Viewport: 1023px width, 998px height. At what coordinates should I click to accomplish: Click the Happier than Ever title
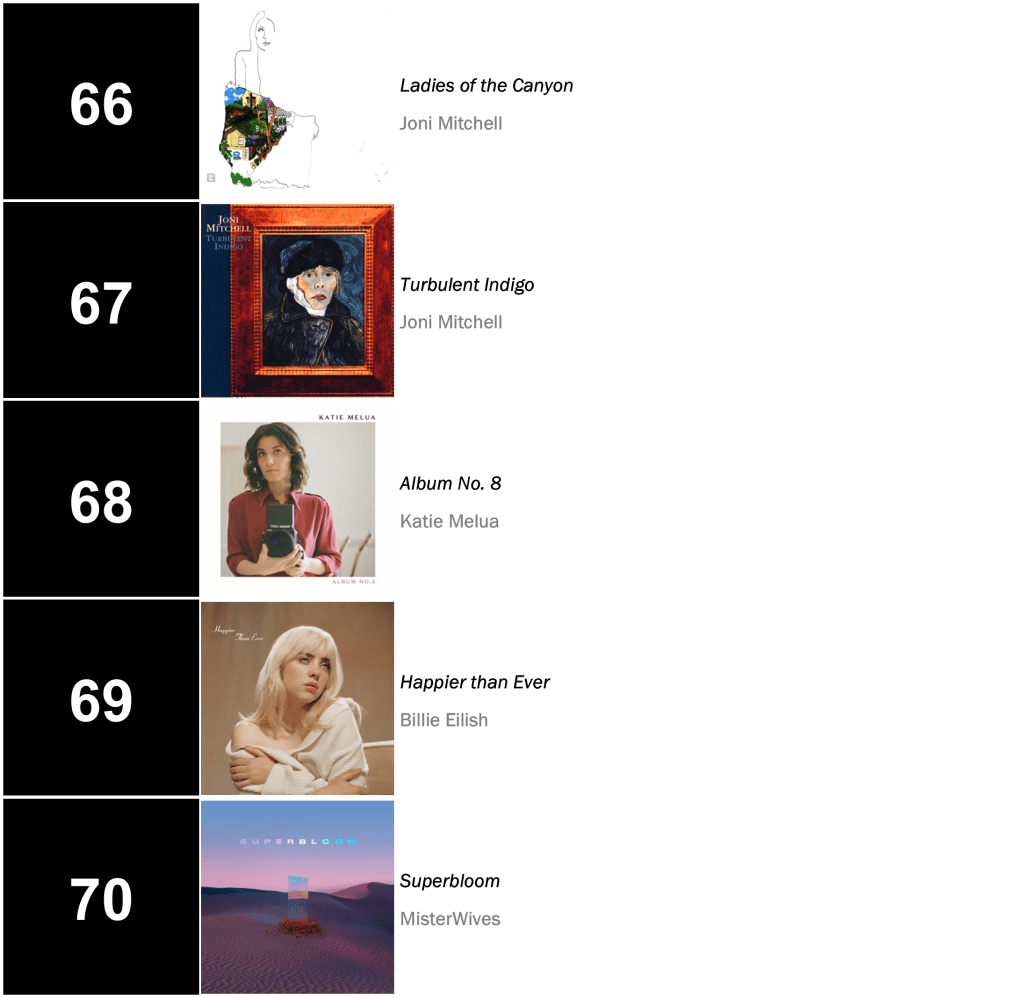[x=474, y=682]
